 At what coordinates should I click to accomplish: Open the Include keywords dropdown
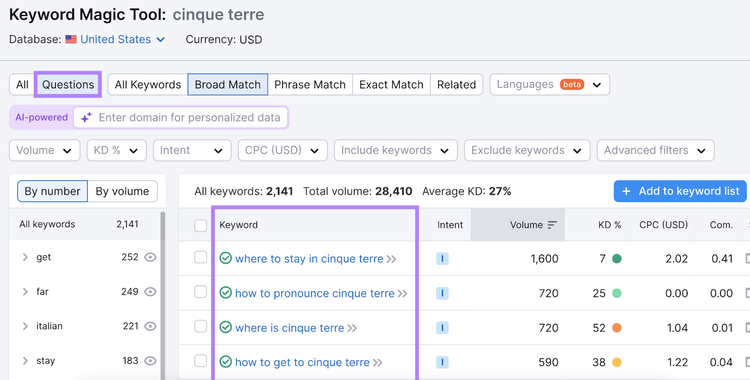click(396, 150)
